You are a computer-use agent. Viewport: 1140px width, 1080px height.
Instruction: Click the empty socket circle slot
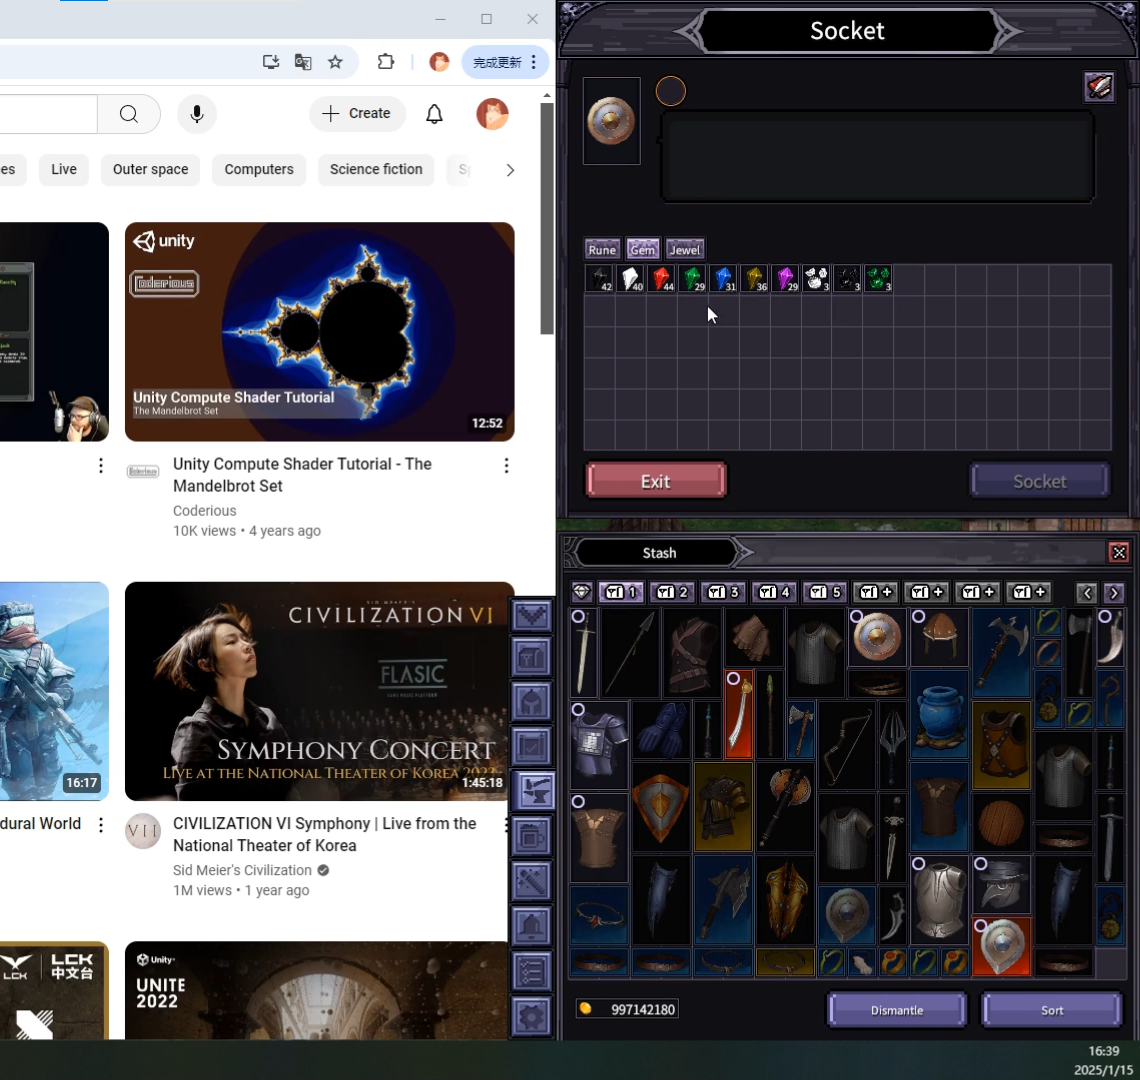670,92
